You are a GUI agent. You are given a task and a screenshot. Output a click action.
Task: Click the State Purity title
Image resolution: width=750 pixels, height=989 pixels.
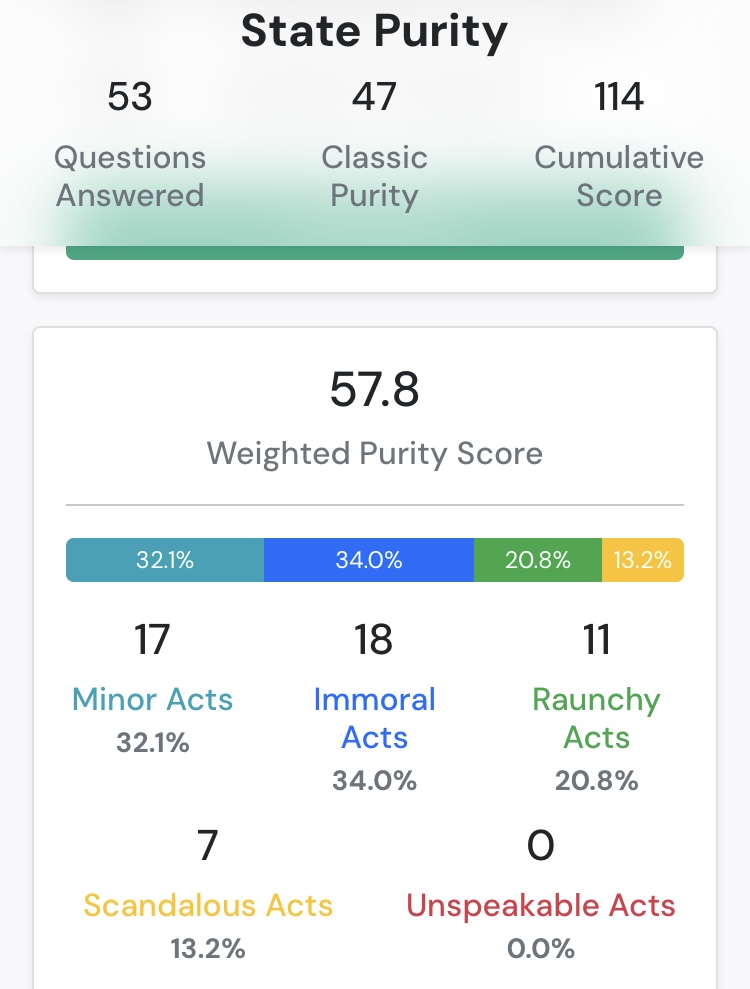[374, 32]
